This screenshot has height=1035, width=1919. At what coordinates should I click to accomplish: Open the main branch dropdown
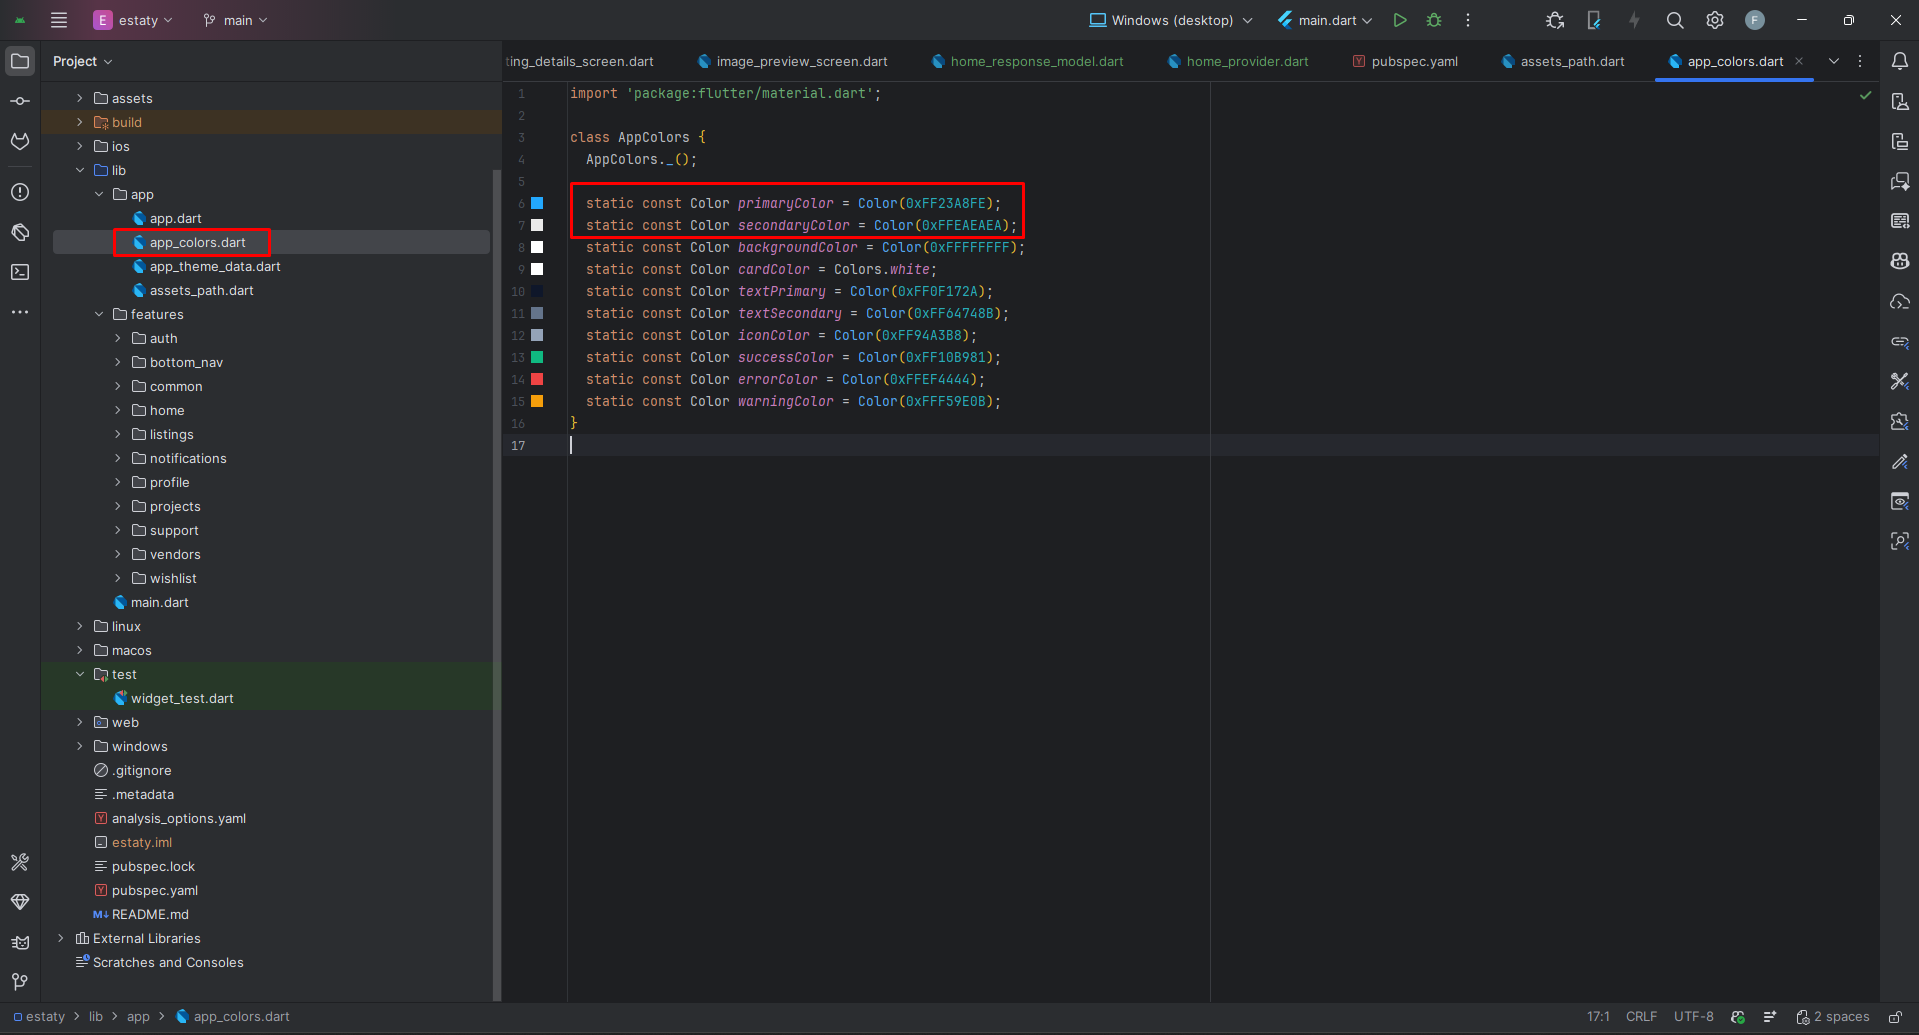pos(236,20)
